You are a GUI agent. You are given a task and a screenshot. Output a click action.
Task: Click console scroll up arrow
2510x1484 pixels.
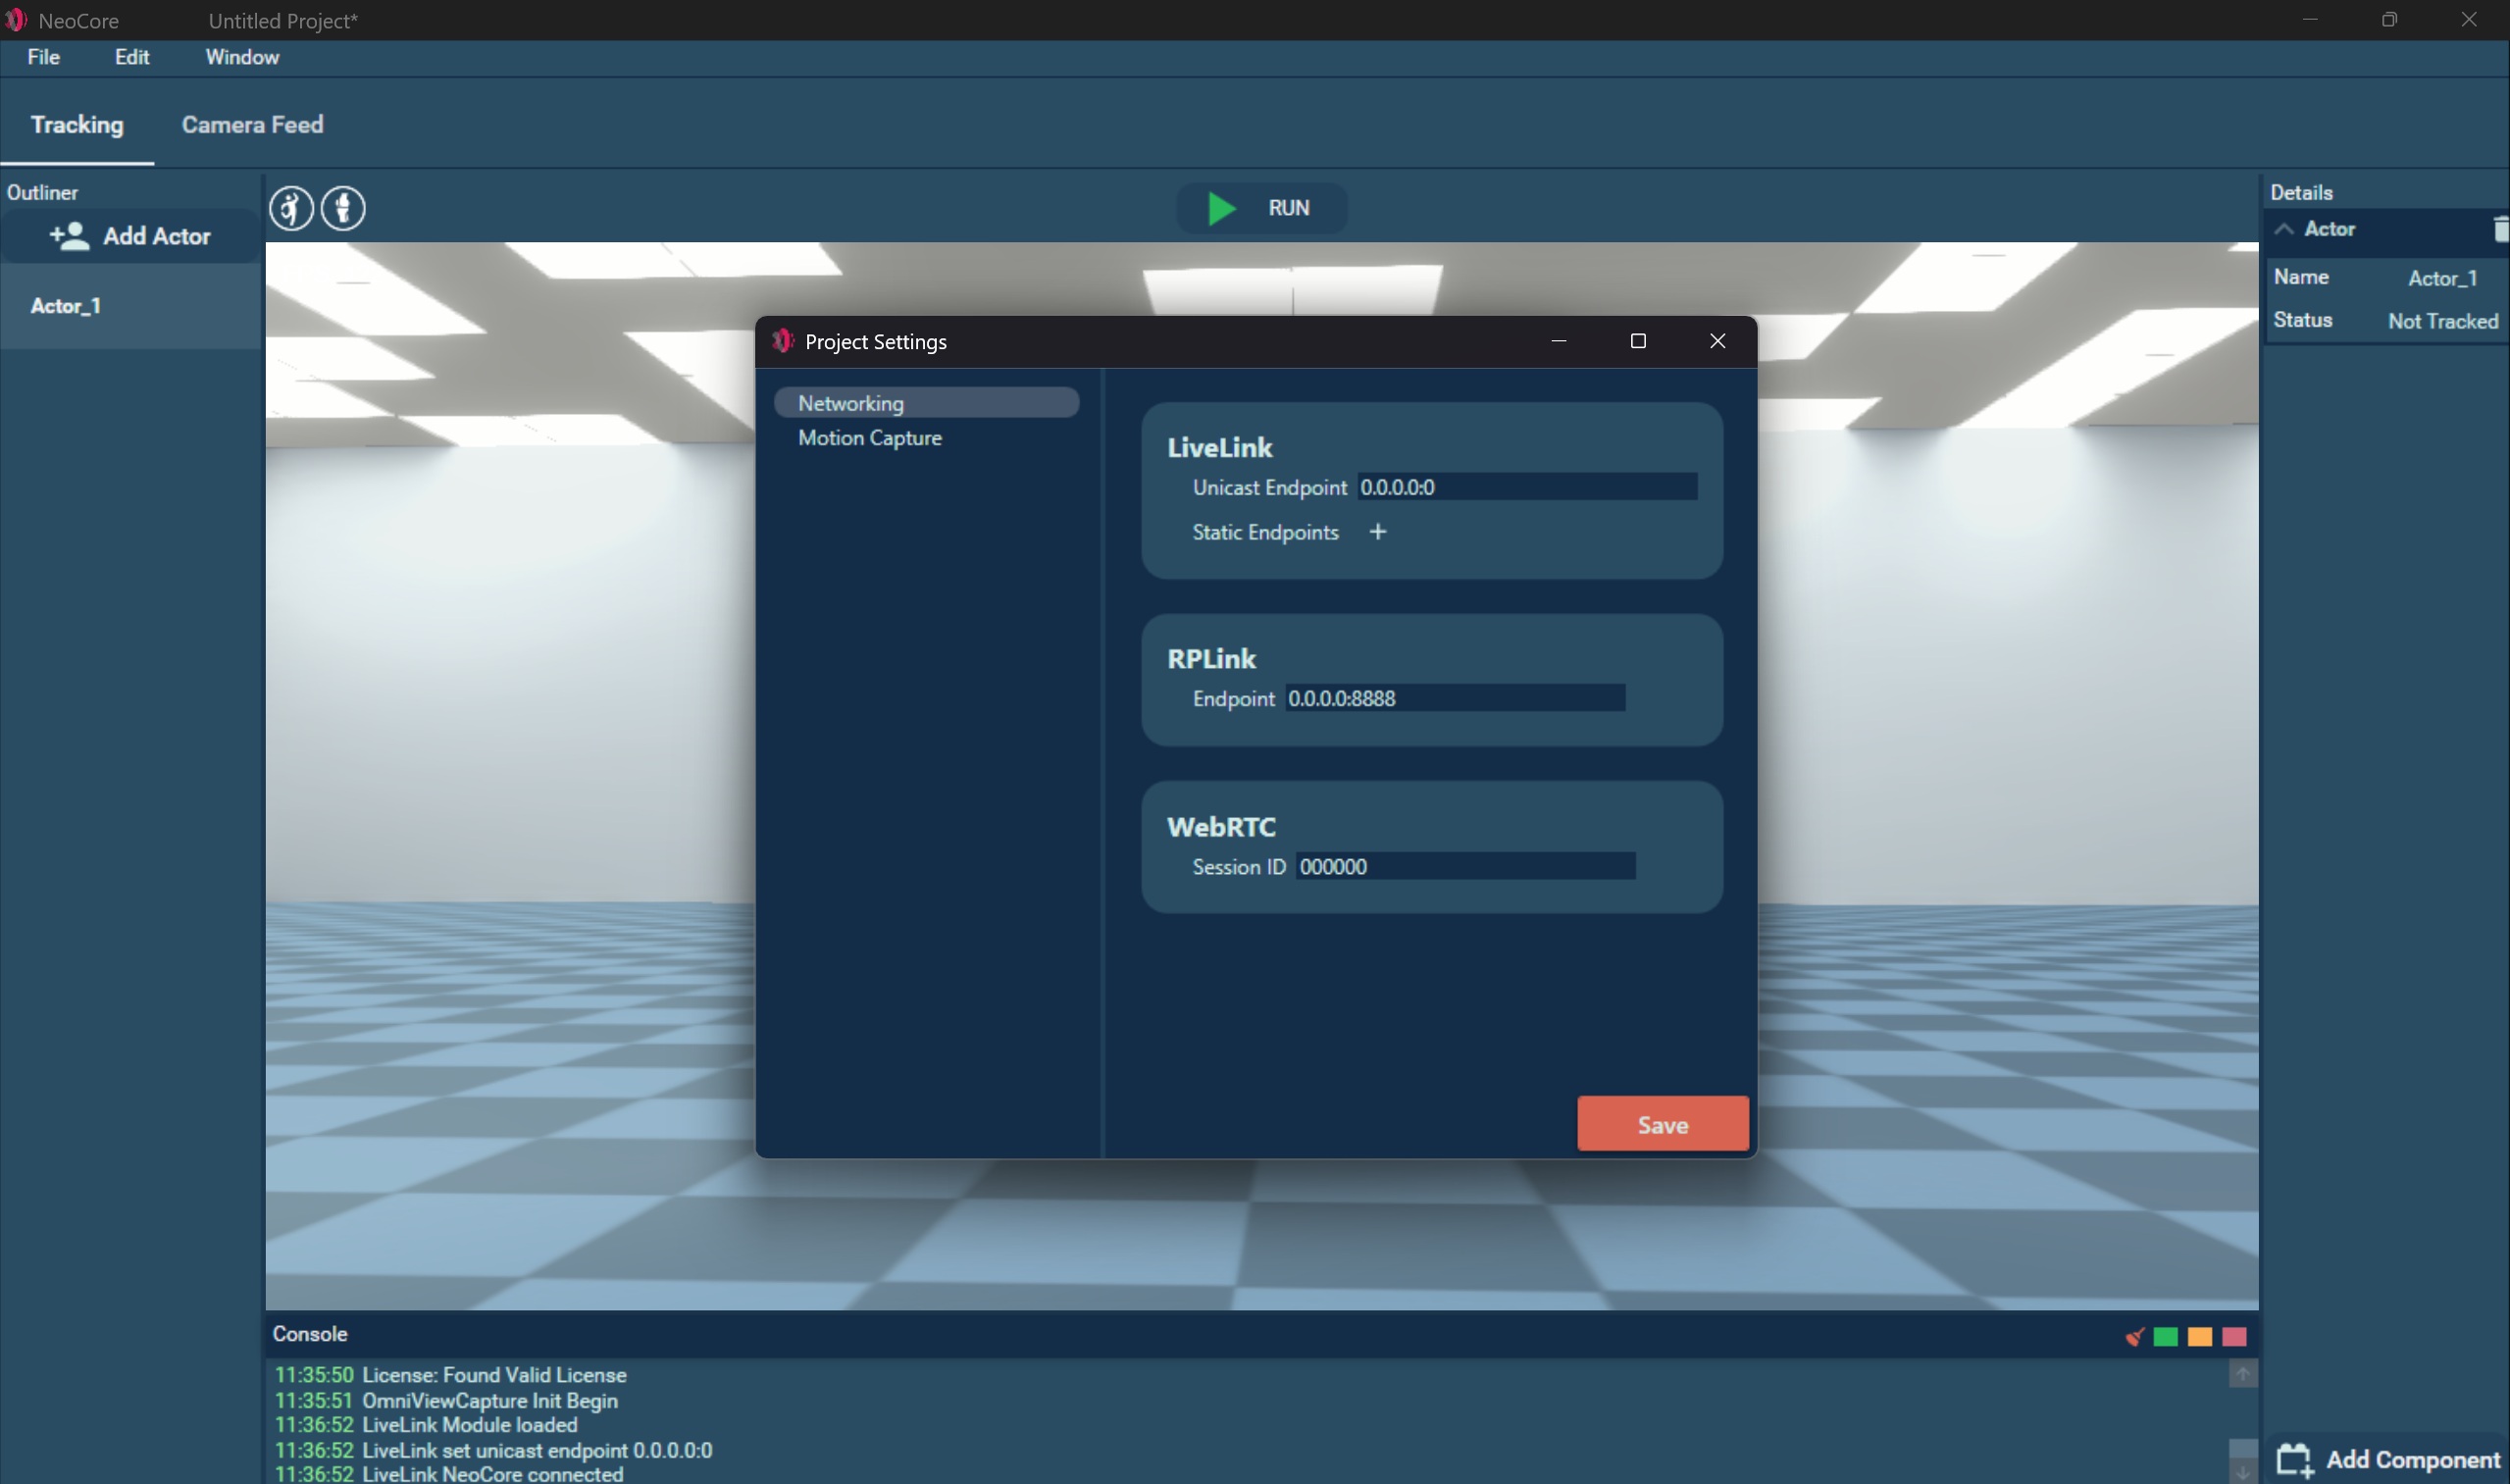click(2242, 1374)
